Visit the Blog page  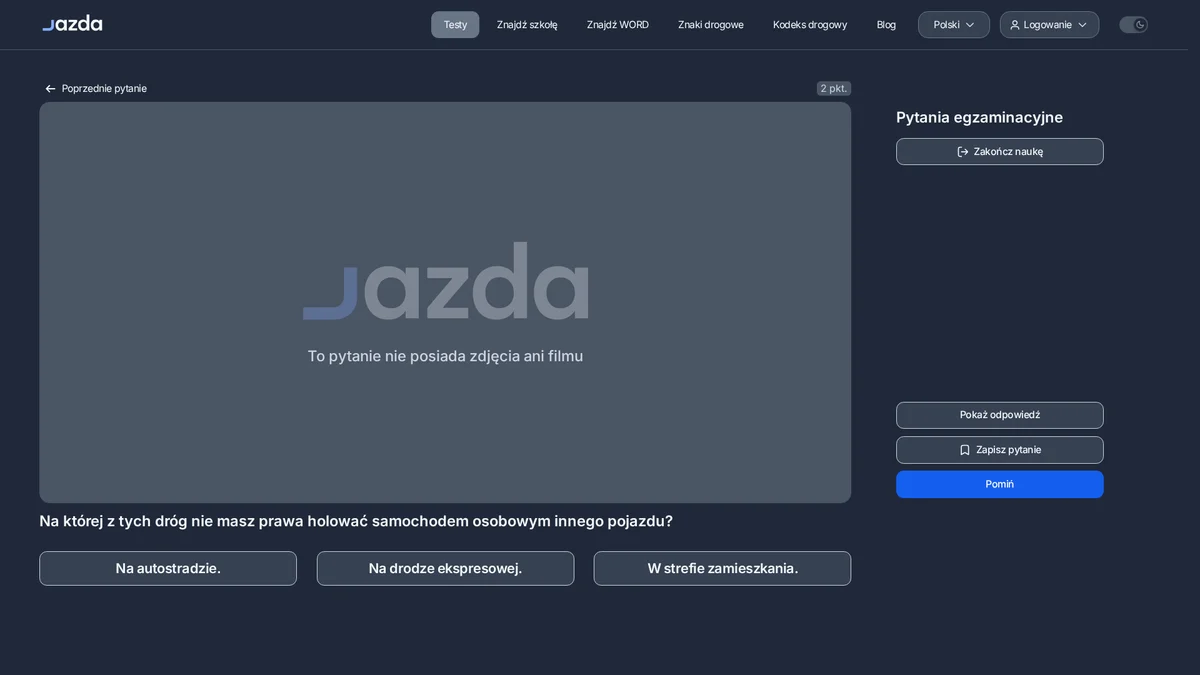tap(886, 25)
